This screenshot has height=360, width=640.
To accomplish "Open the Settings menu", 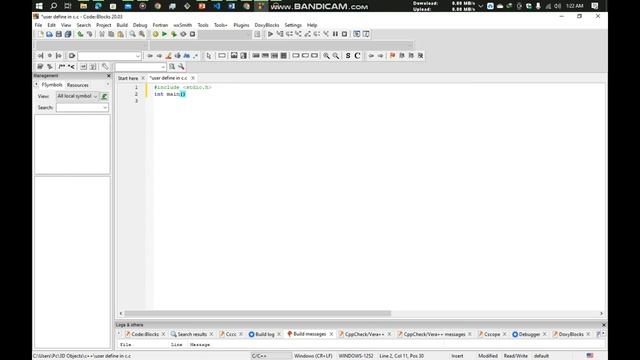I will click(293, 25).
